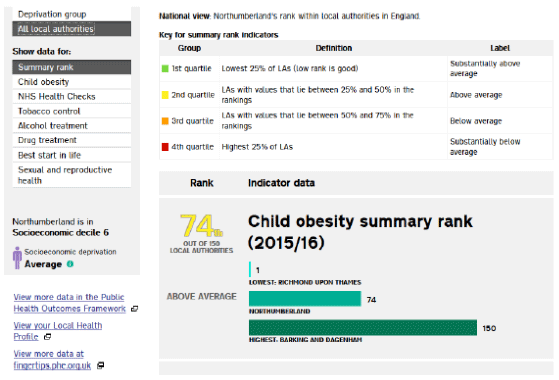Open View more data at fingertips.phe.org.uk link

pos(52,359)
